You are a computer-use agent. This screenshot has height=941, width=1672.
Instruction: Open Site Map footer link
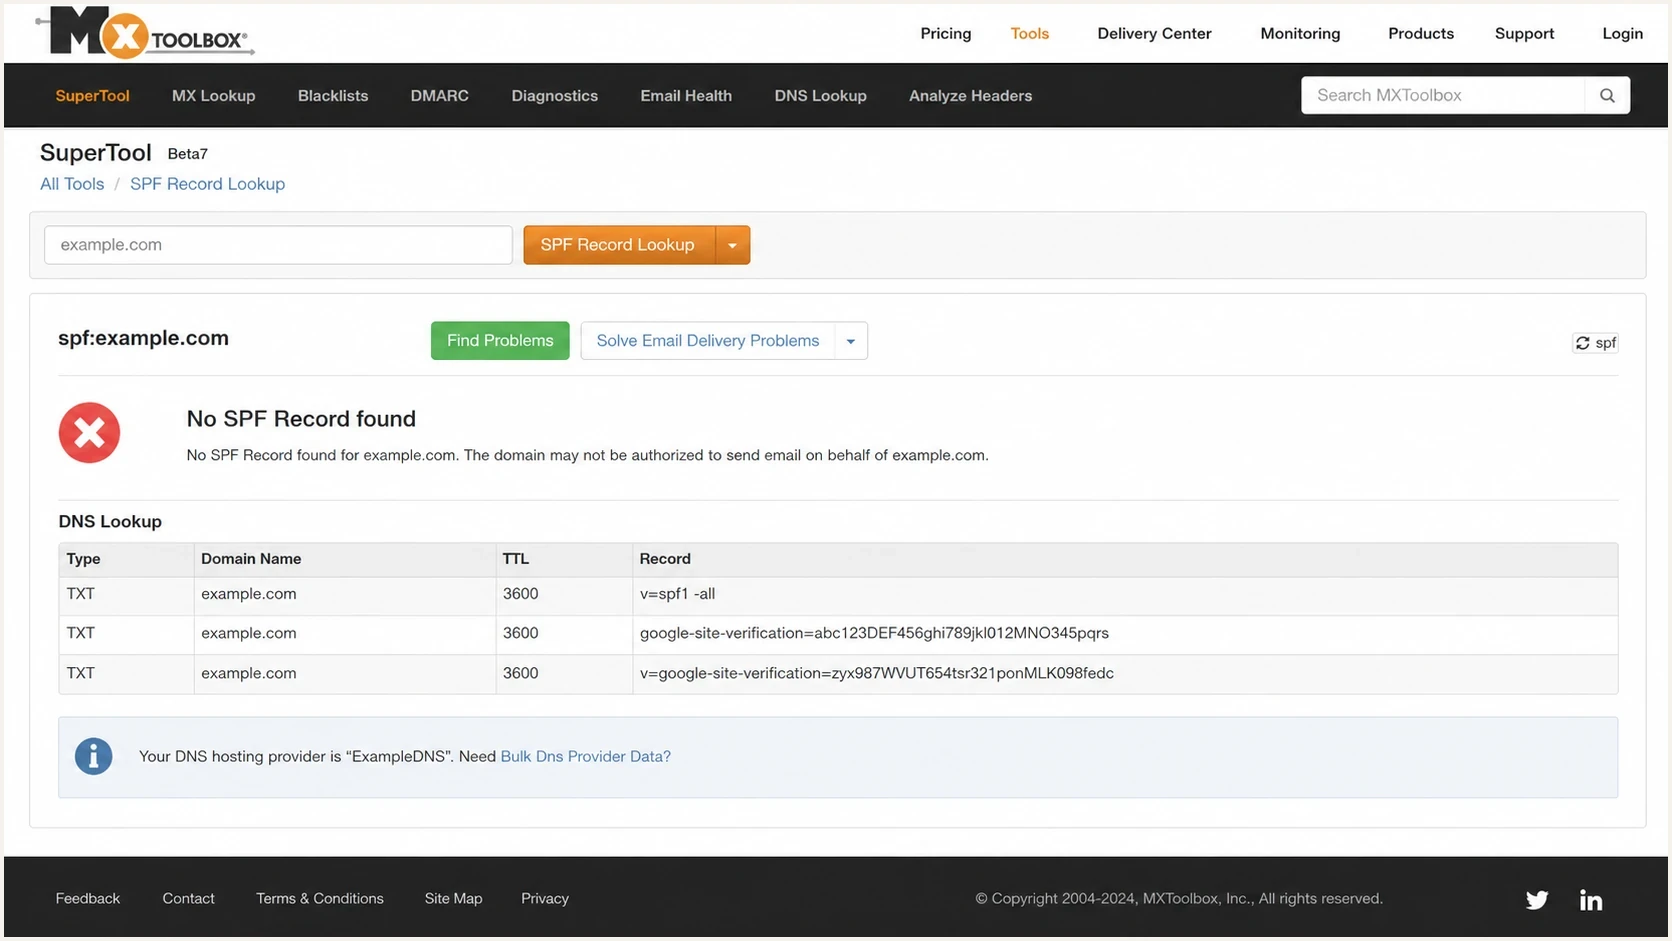coord(453,898)
